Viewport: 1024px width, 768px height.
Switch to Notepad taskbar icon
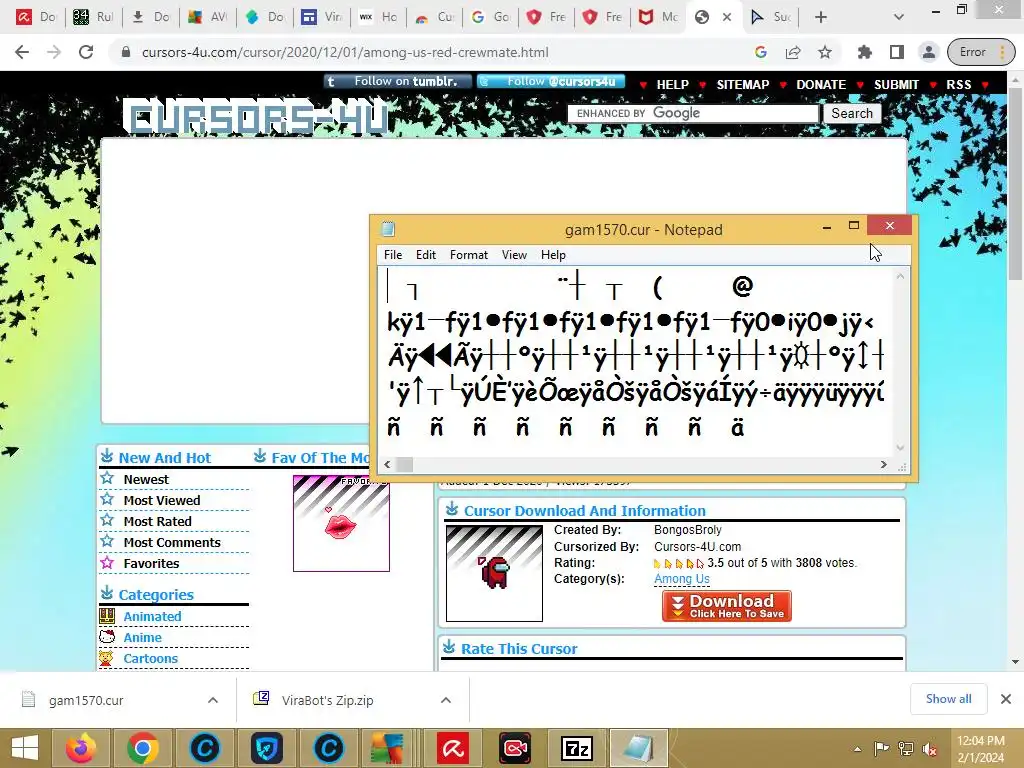tap(639, 748)
